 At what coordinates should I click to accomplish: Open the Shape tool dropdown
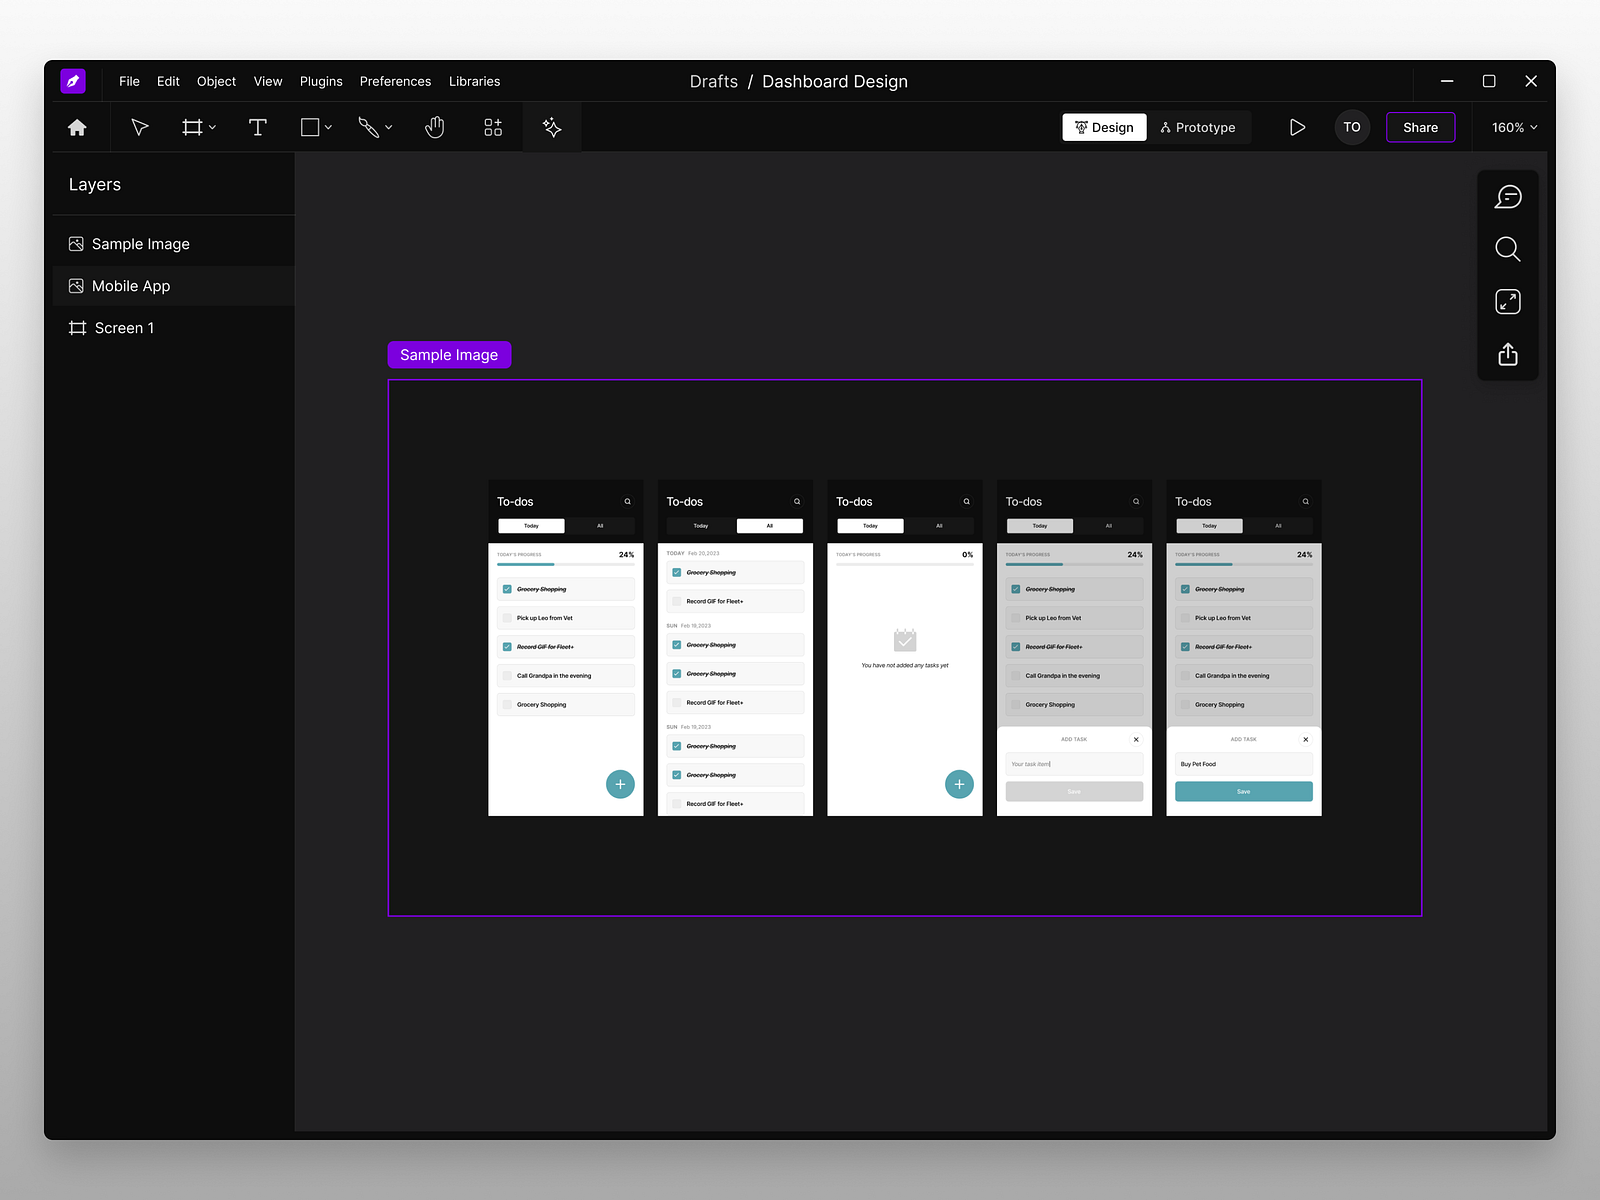pyautogui.click(x=327, y=127)
